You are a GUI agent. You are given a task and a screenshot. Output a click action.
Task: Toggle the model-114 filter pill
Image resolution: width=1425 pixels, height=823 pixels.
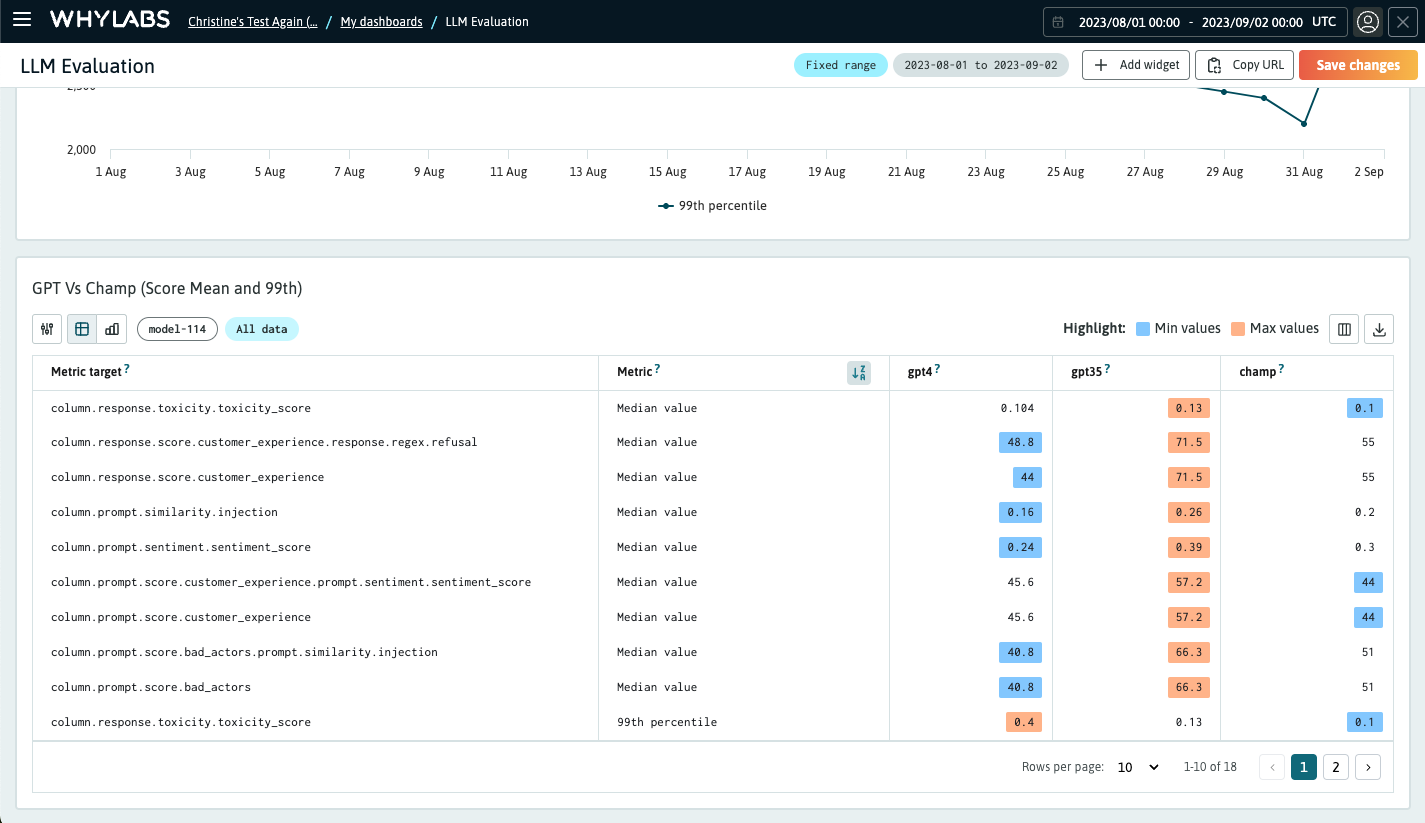(177, 328)
